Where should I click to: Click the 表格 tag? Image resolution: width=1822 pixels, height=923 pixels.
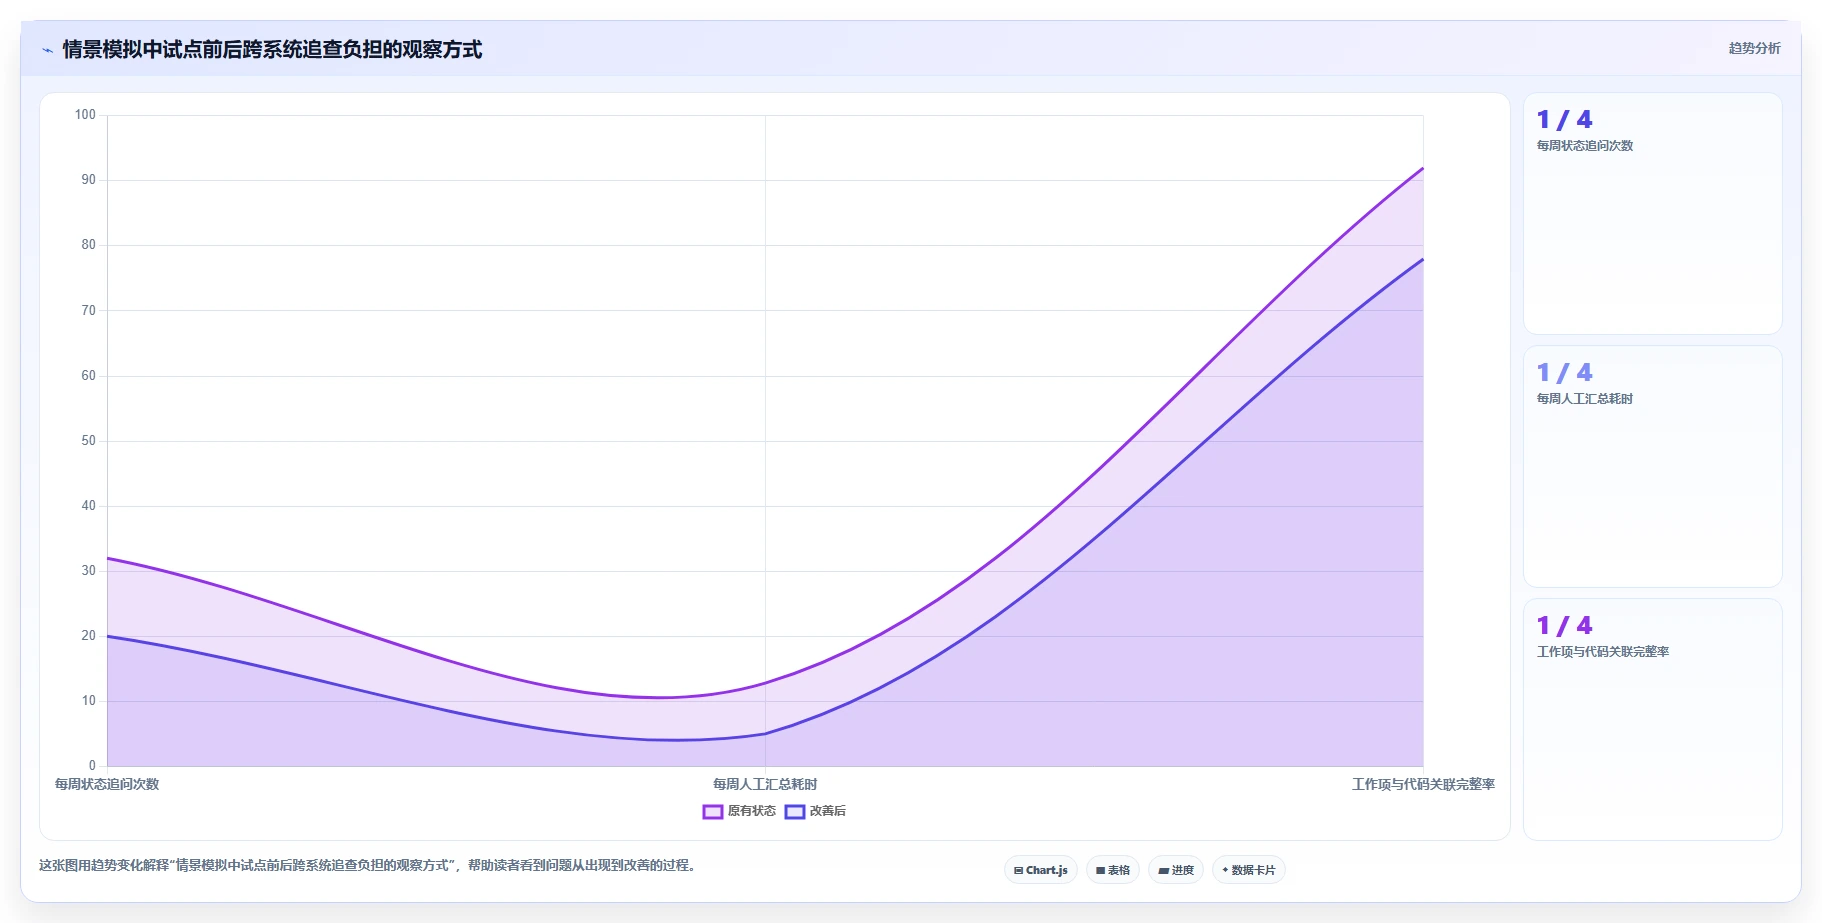(1112, 870)
